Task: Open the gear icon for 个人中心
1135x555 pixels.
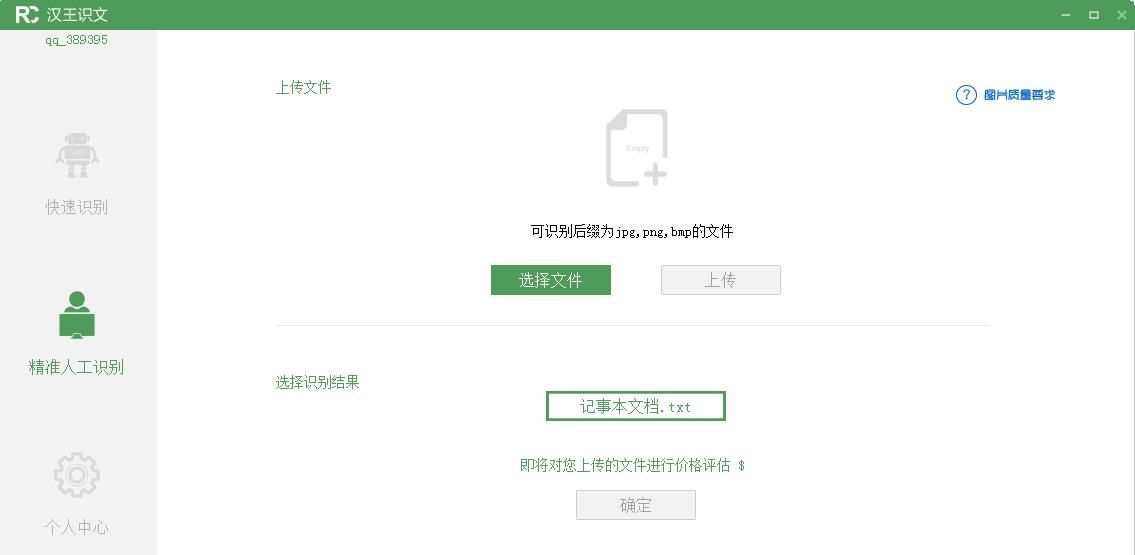Action: pos(77,475)
